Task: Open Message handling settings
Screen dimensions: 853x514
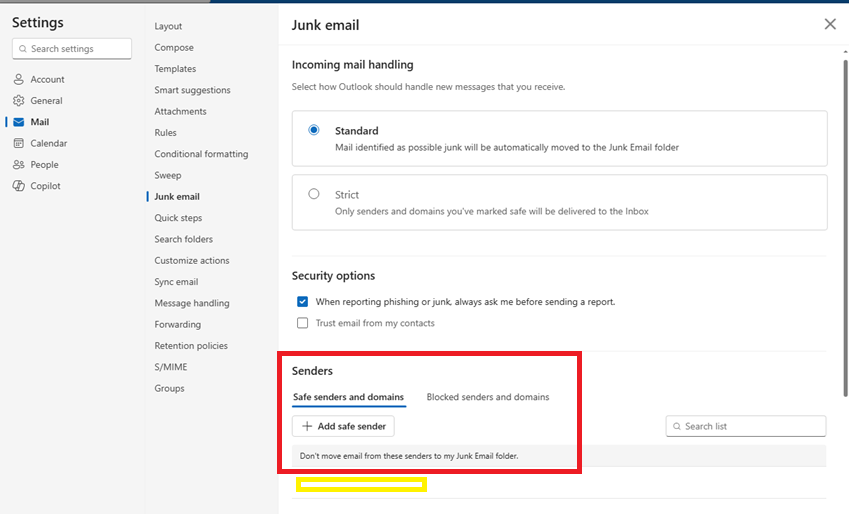Action: pyautogui.click(x=192, y=303)
